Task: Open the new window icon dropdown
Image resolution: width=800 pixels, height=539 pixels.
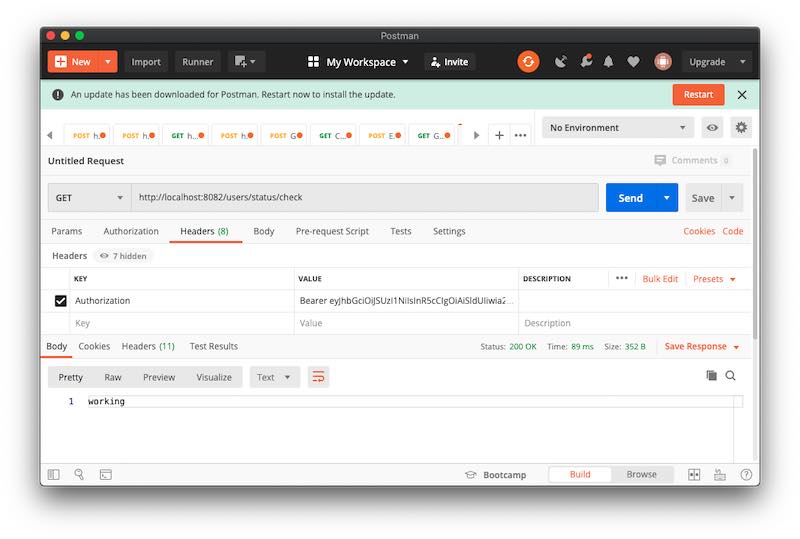Action: 245,62
